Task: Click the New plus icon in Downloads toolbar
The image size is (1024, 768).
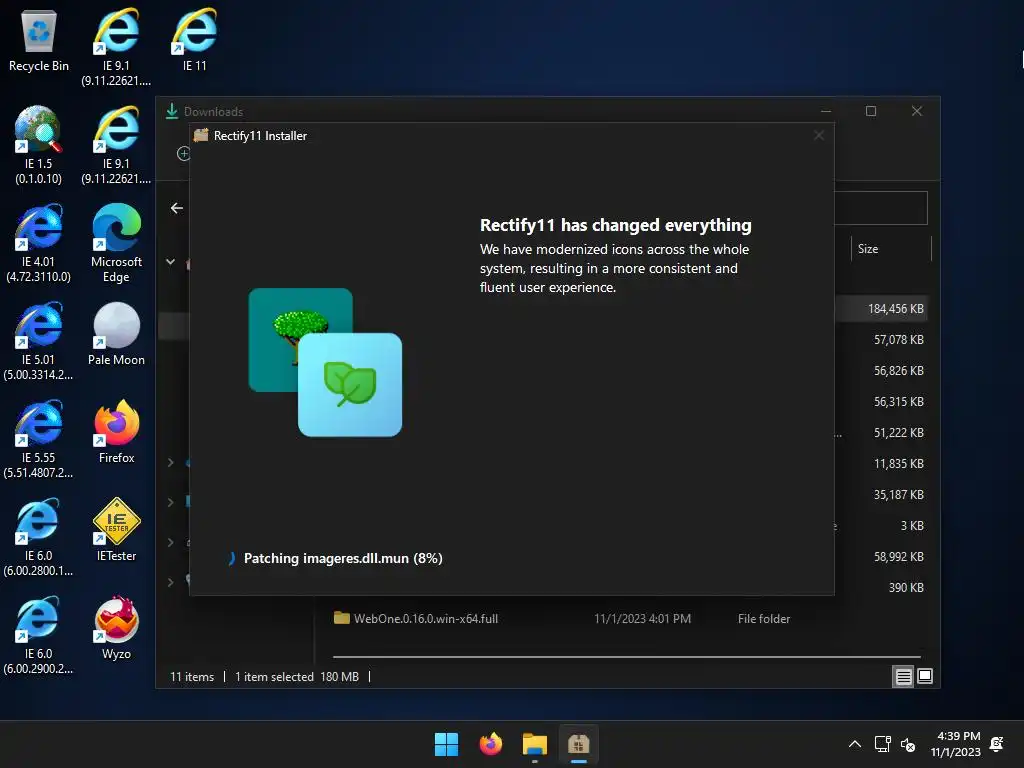Action: click(x=184, y=153)
